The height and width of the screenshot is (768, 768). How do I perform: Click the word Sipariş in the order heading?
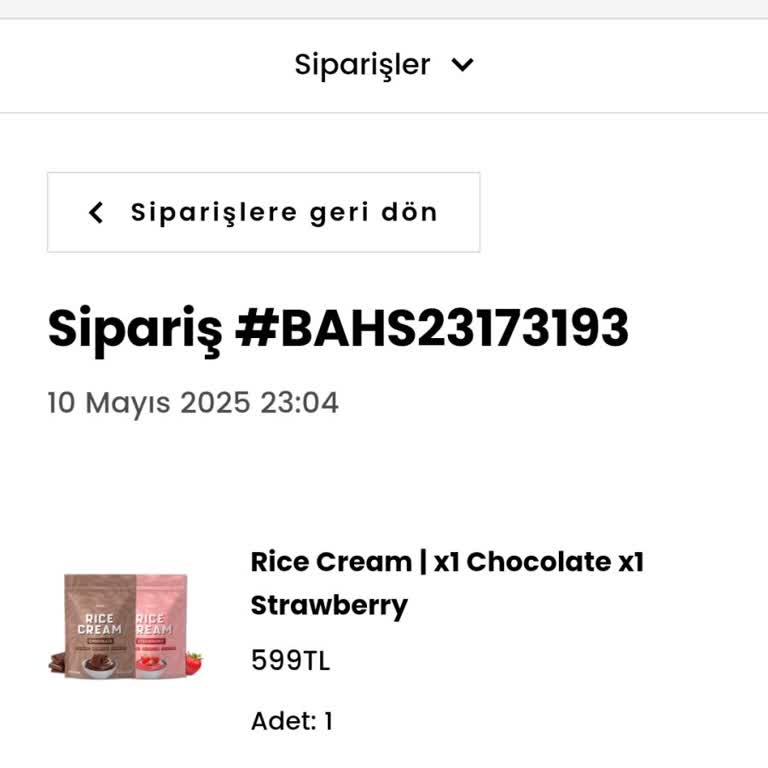click(135, 329)
